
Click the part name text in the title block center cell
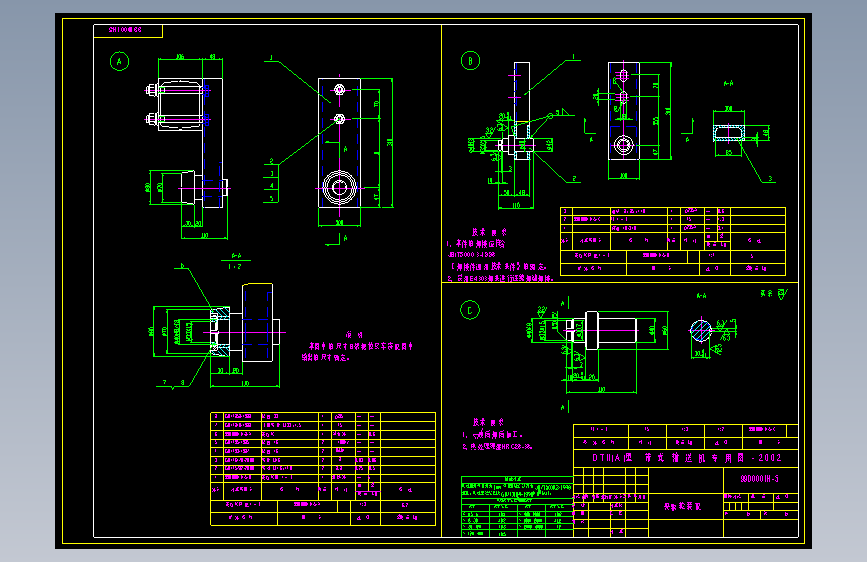tap(682, 507)
